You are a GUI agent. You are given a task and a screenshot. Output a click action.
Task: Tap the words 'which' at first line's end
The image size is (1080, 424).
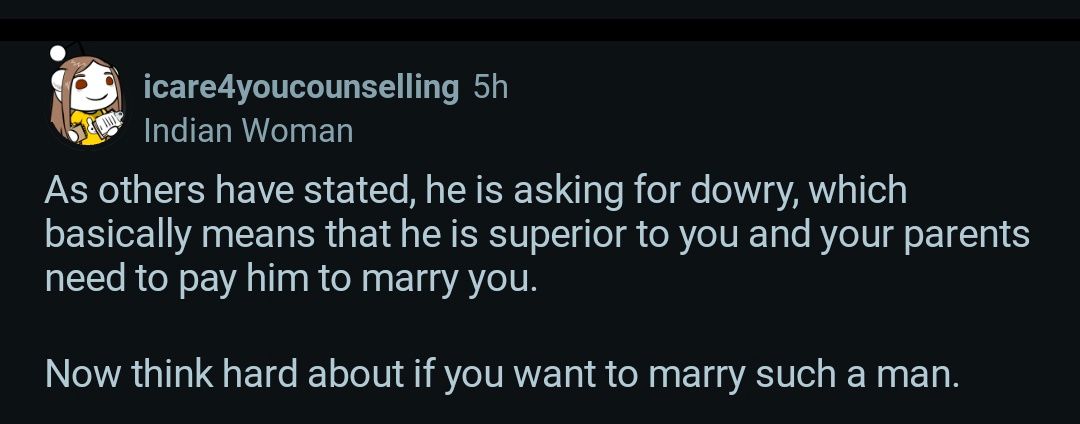858,190
